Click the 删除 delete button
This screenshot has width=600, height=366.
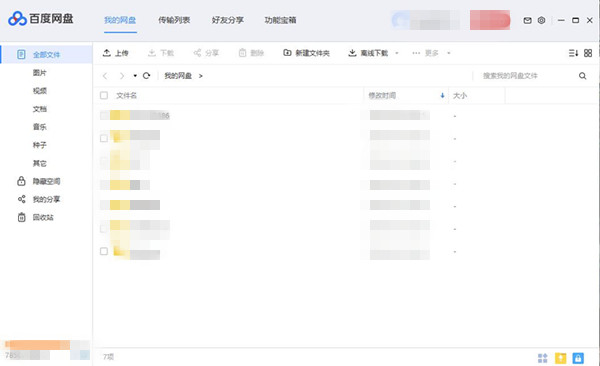click(x=251, y=53)
